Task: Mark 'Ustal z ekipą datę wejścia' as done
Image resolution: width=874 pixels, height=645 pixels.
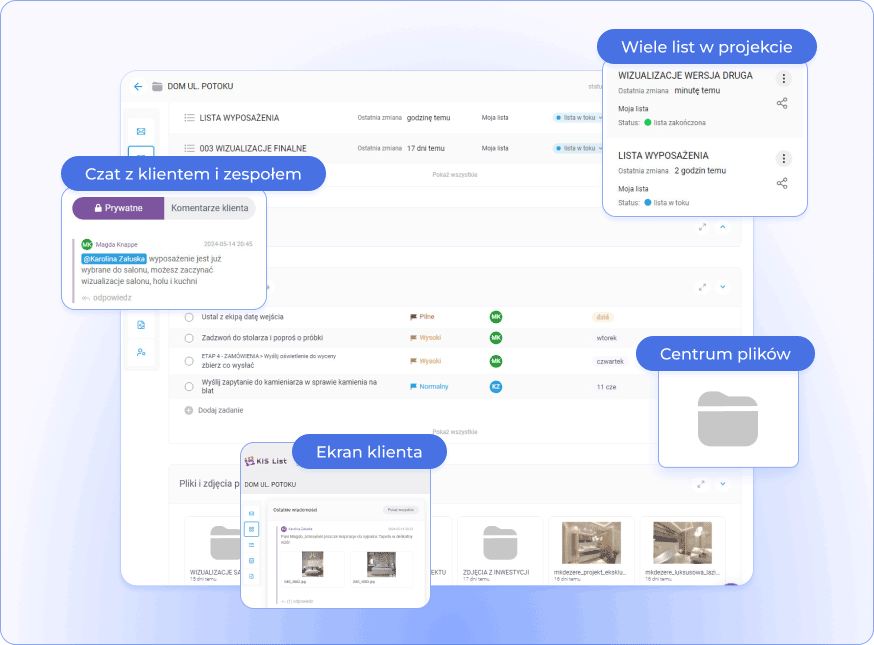Action: (x=189, y=317)
